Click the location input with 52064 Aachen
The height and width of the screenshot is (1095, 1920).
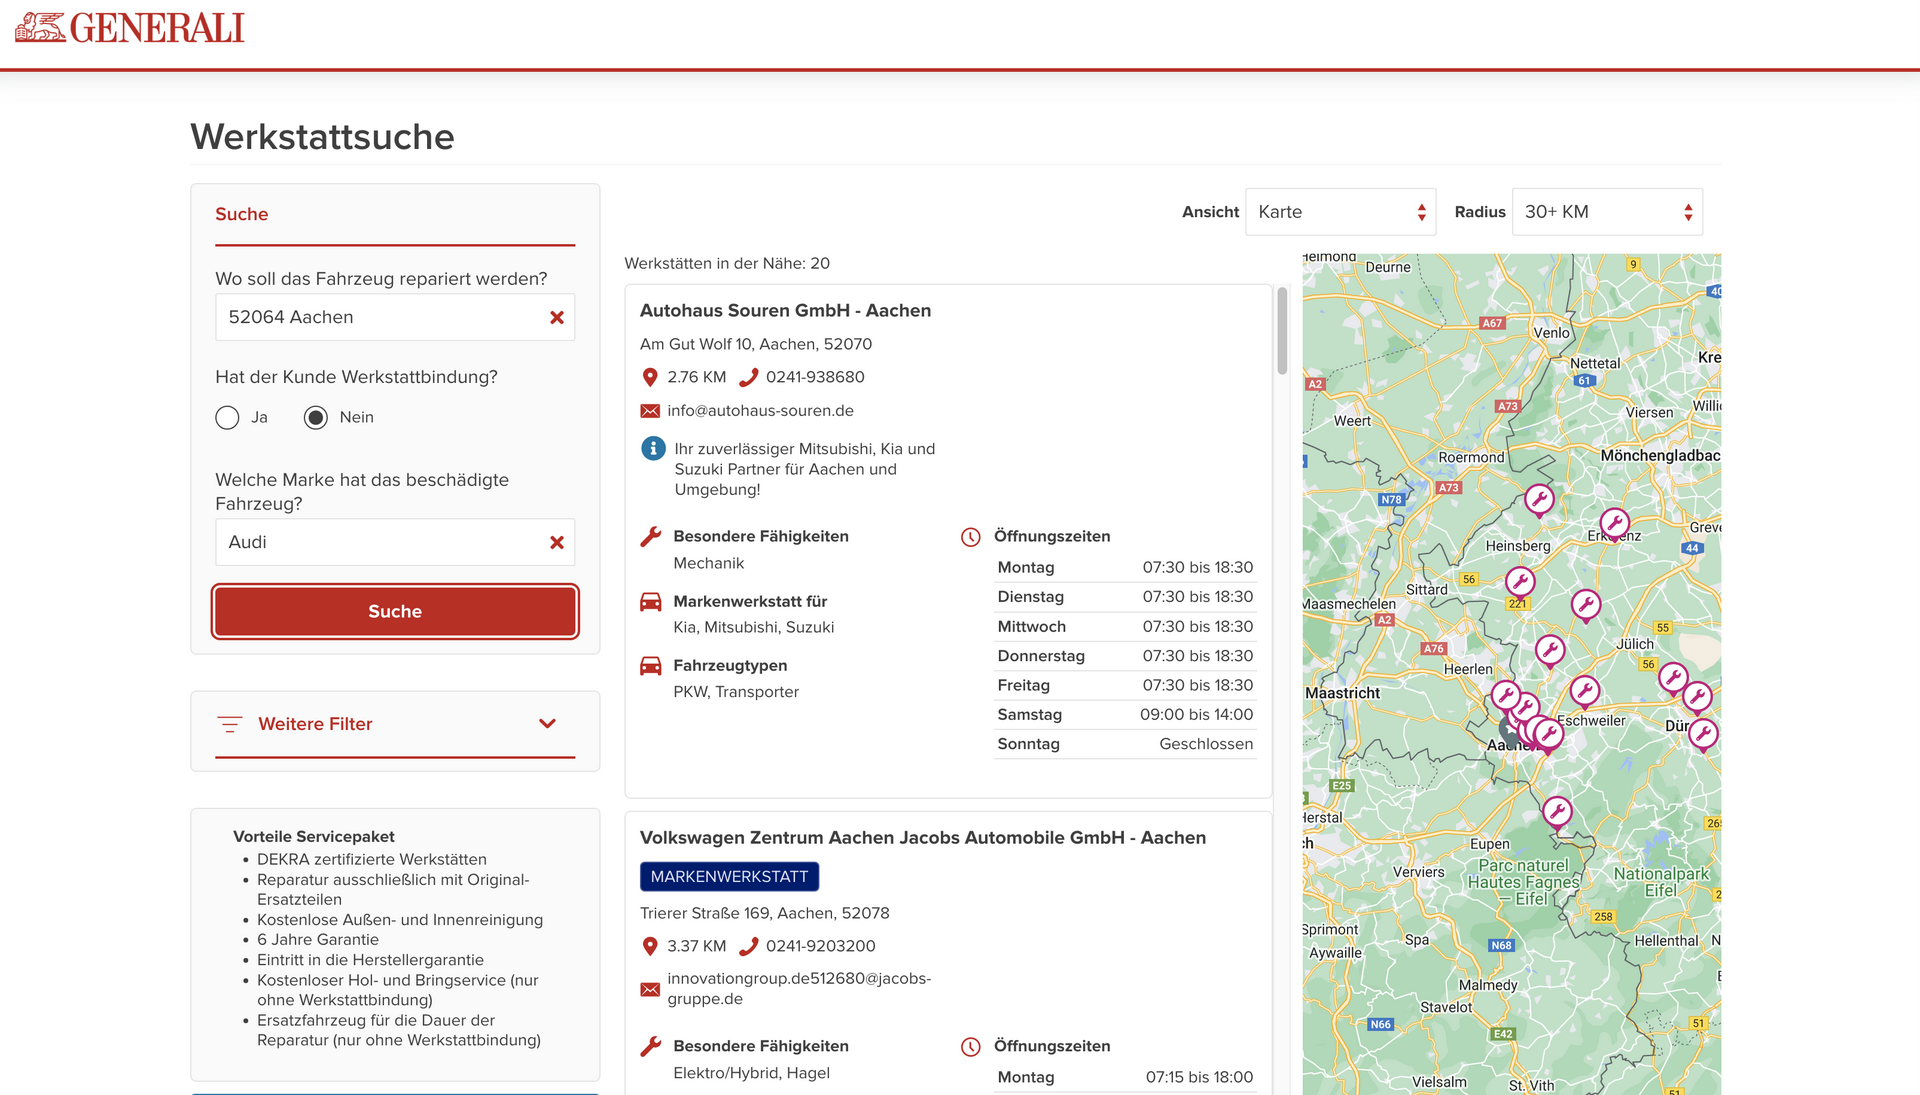coord(395,317)
